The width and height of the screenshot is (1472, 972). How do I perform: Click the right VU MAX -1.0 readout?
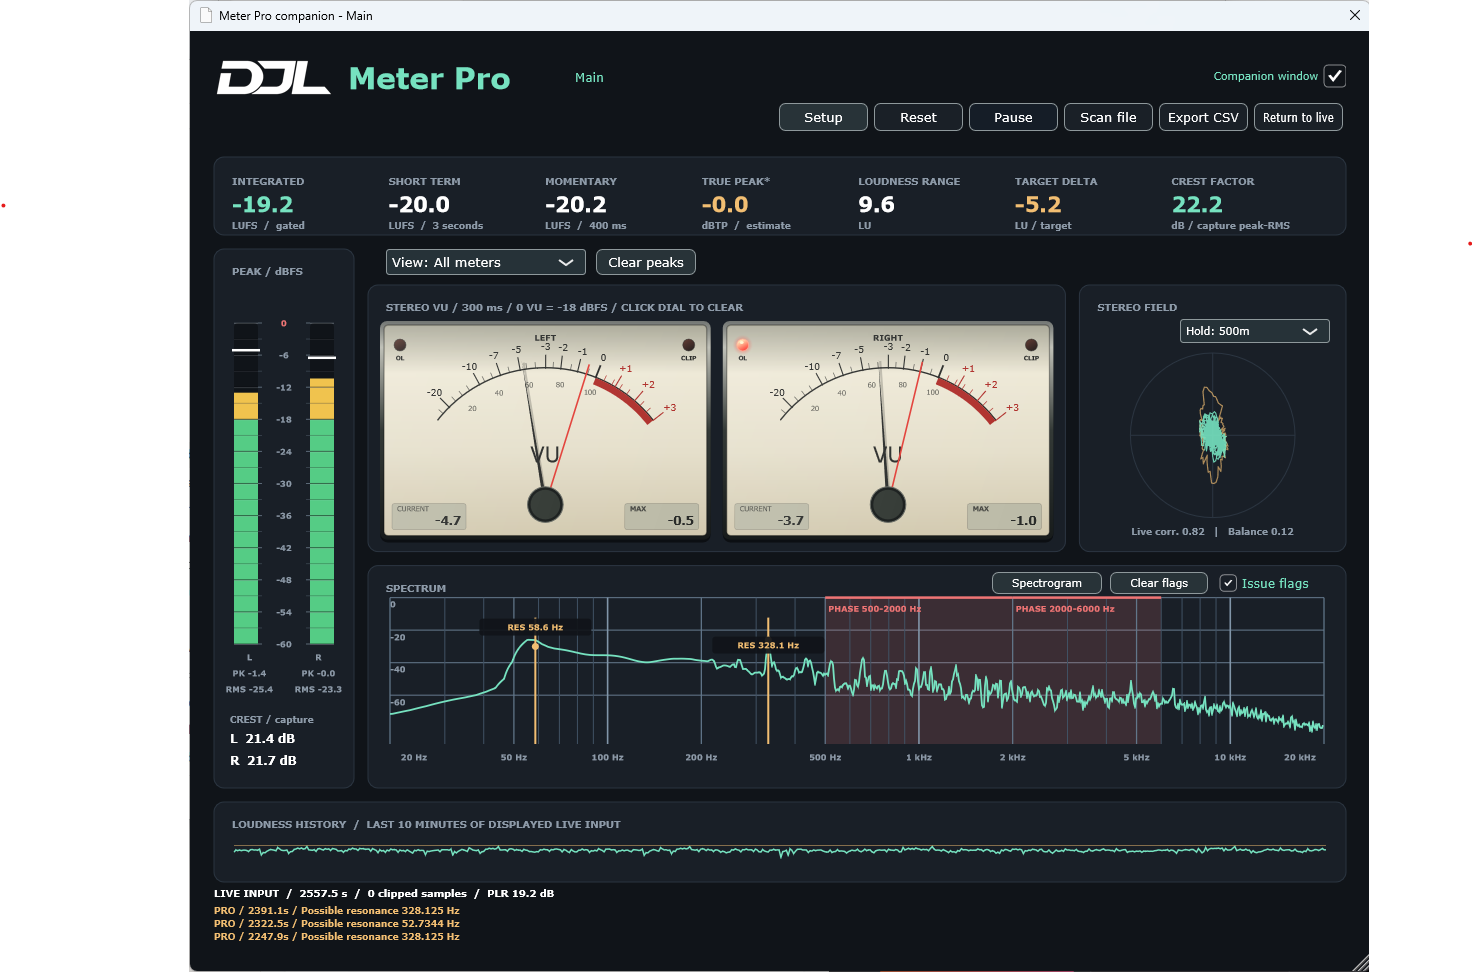point(1004,516)
